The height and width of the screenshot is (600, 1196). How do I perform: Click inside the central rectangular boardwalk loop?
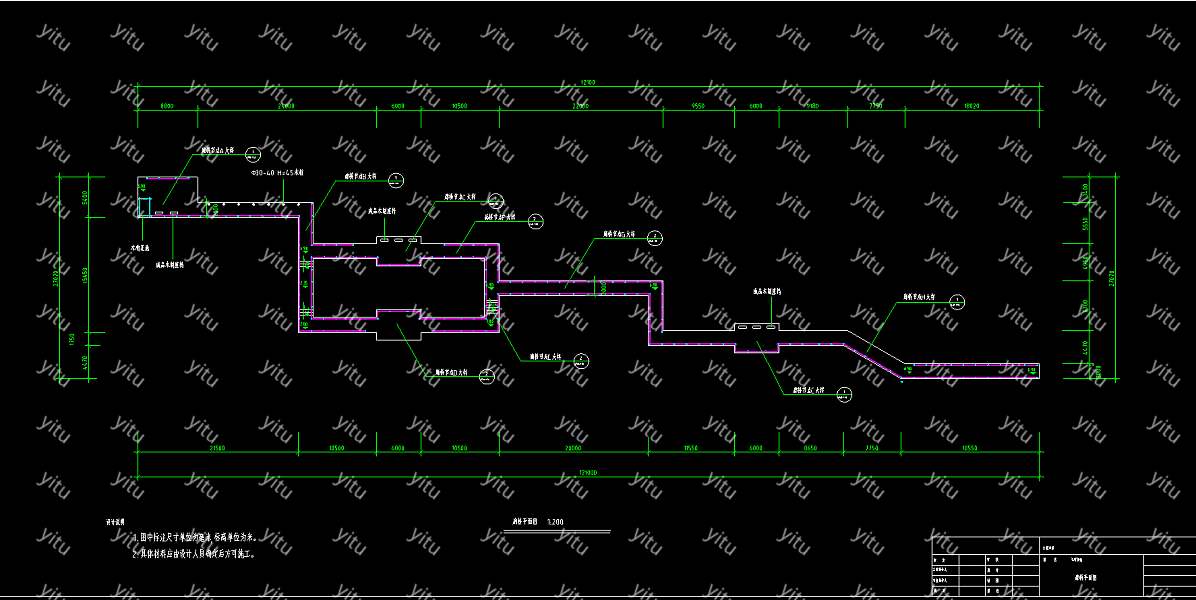tap(400, 290)
